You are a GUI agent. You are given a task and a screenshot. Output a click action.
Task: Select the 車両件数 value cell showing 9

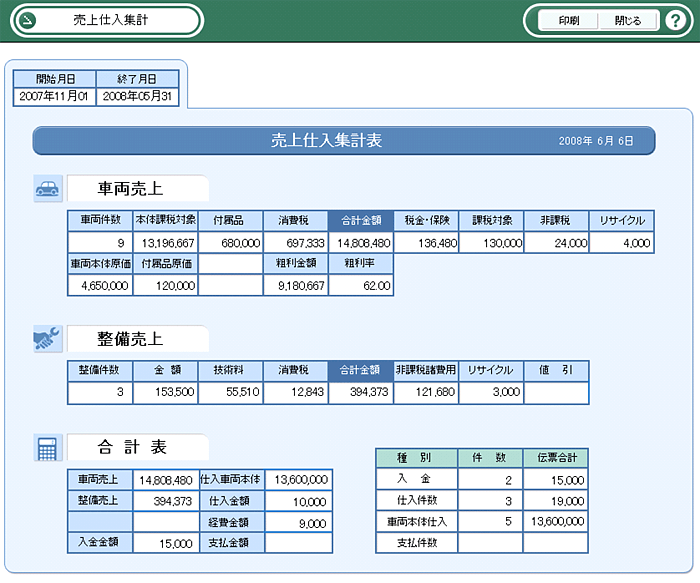coord(100,242)
